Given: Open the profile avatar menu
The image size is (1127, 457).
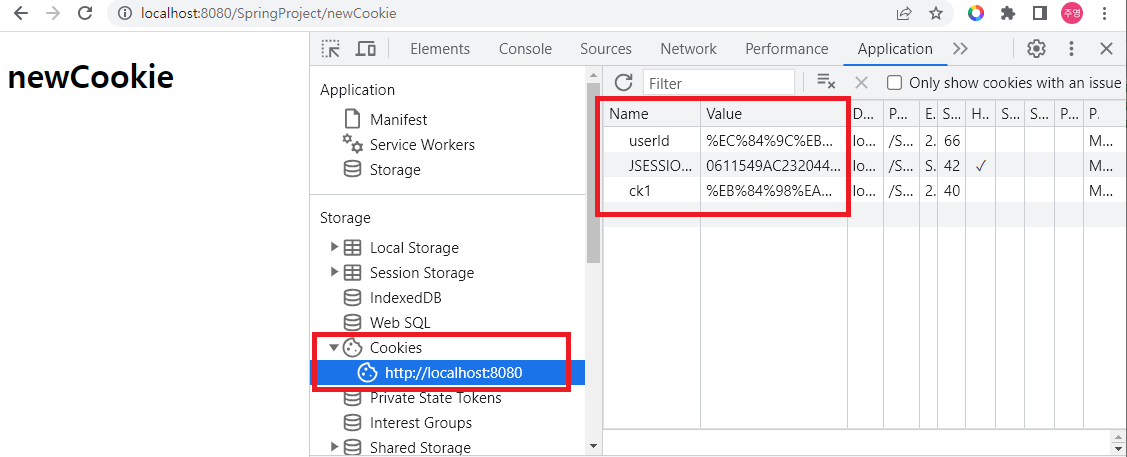Looking at the screenshot, I should coord(1072,13).
